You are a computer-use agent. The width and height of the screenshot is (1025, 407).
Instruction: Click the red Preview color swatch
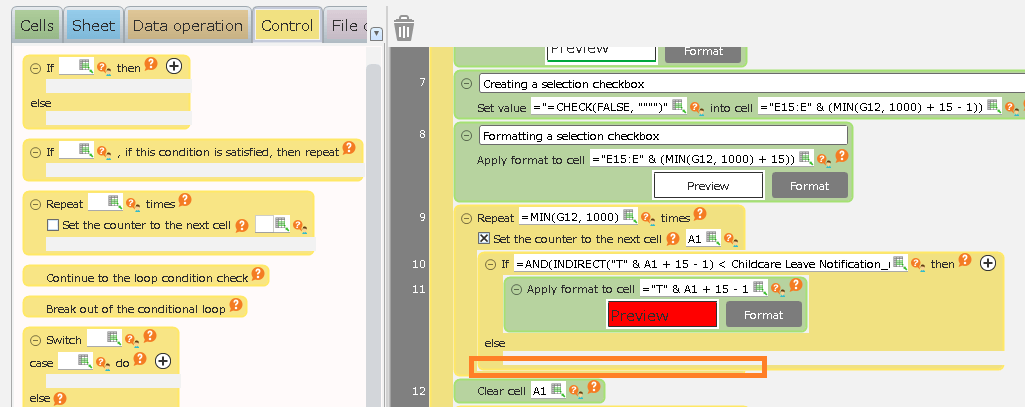click(x=662, y=315)
